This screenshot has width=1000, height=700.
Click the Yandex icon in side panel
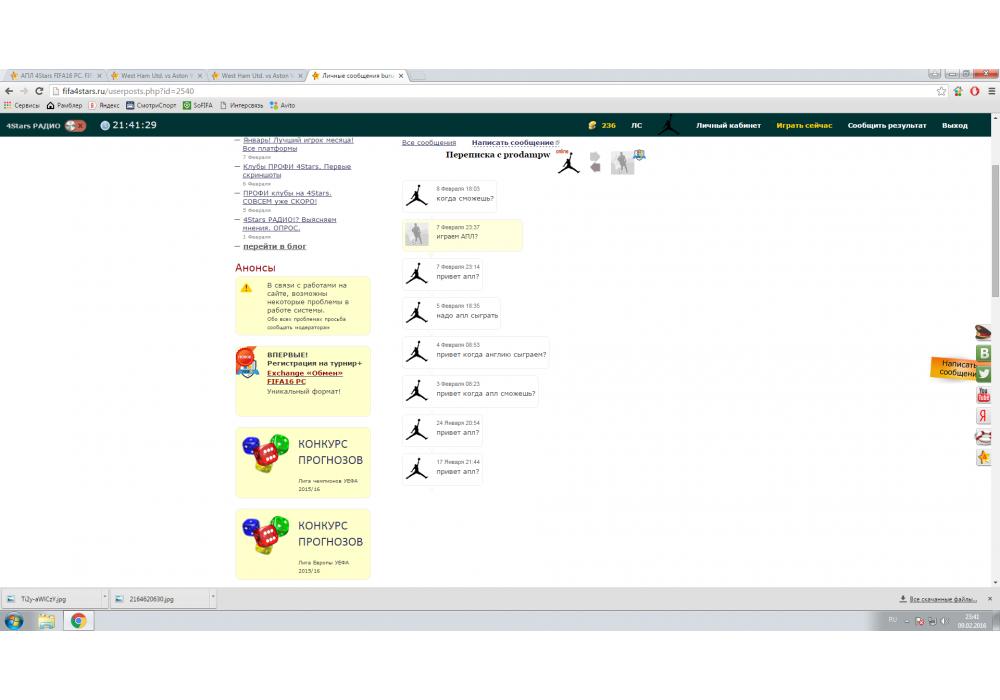pyautogui.click(x=984, y=416)
